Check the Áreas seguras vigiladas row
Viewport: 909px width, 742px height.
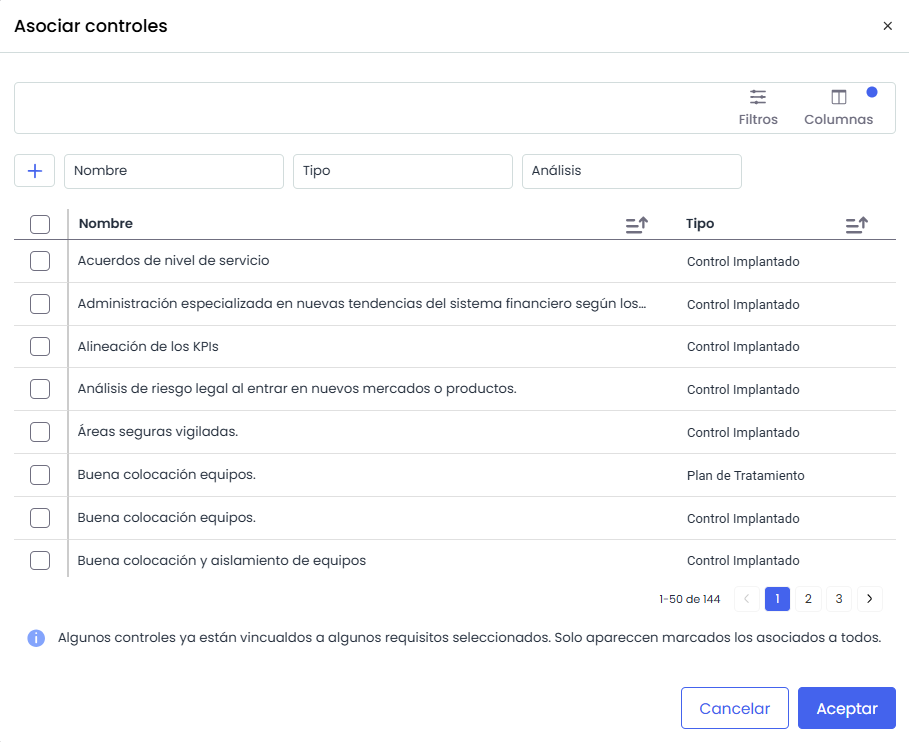click(x=40, y=432)
